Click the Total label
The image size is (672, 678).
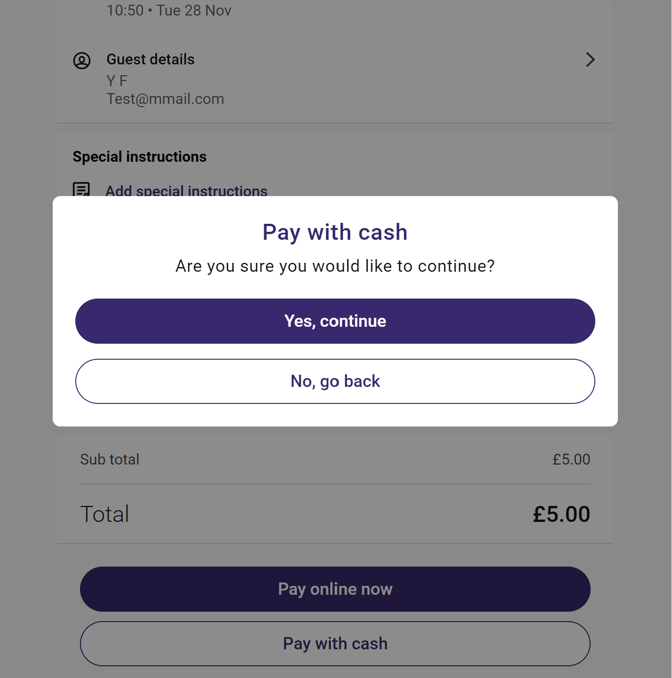click(105, 514)
